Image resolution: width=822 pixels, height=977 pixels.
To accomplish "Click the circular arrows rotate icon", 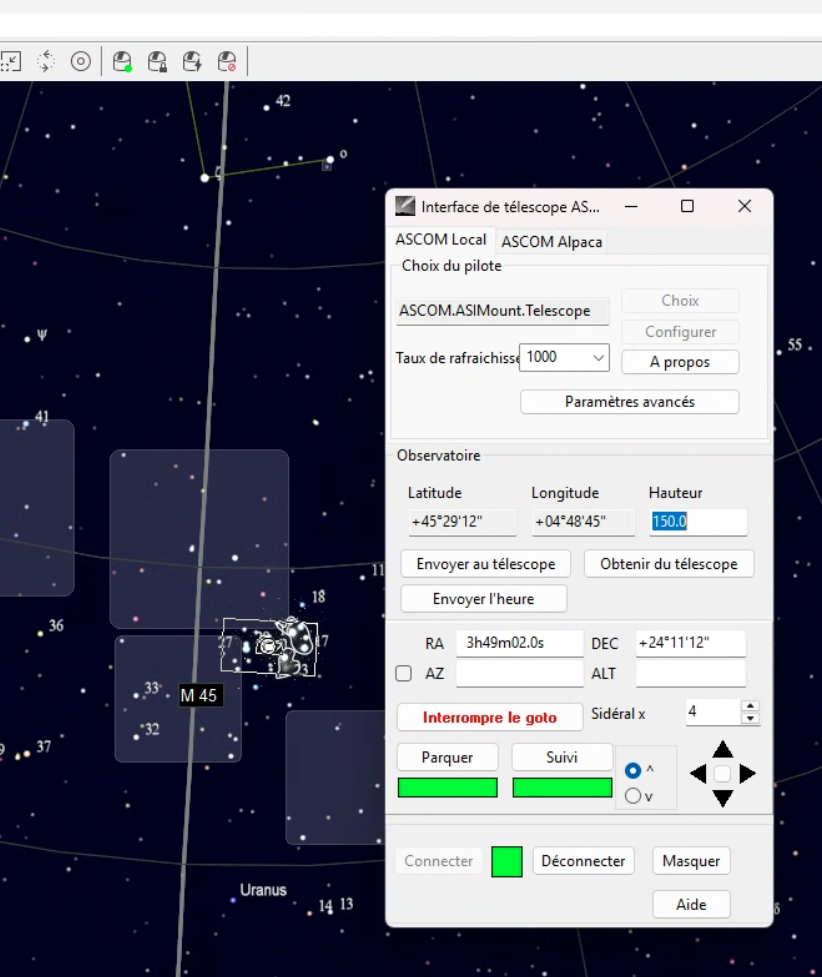I will point(45,62).
